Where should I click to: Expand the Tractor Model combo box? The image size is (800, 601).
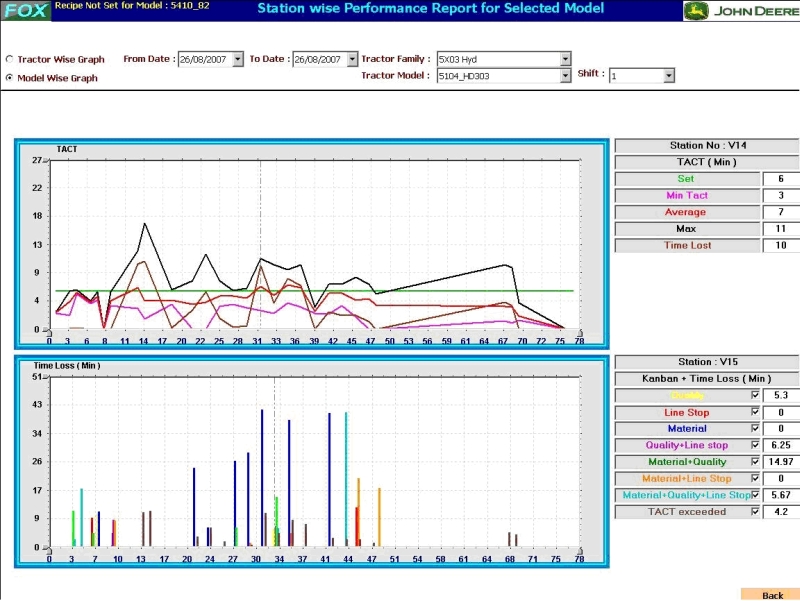pos(566,76)
